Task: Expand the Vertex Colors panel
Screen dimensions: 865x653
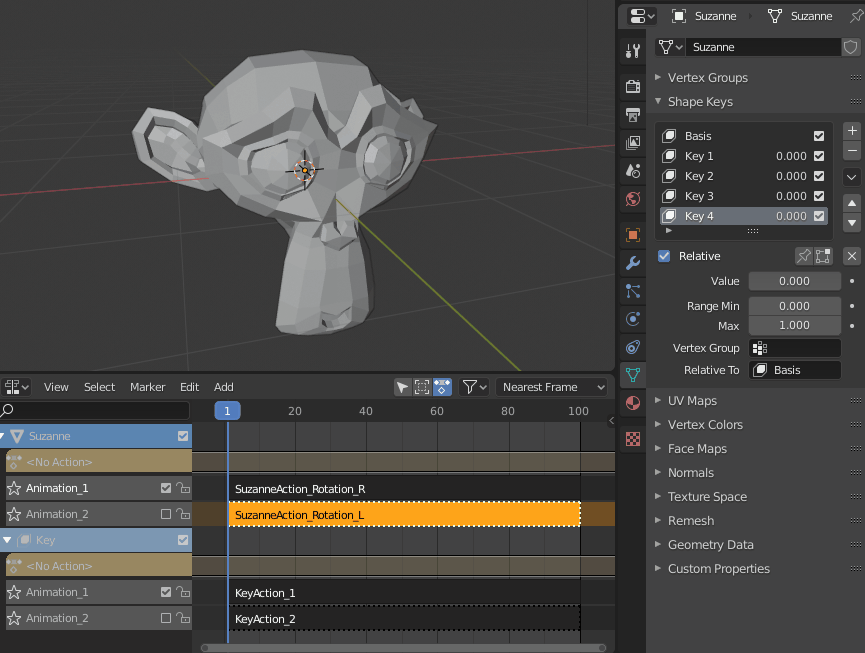Action: (705, 425)
